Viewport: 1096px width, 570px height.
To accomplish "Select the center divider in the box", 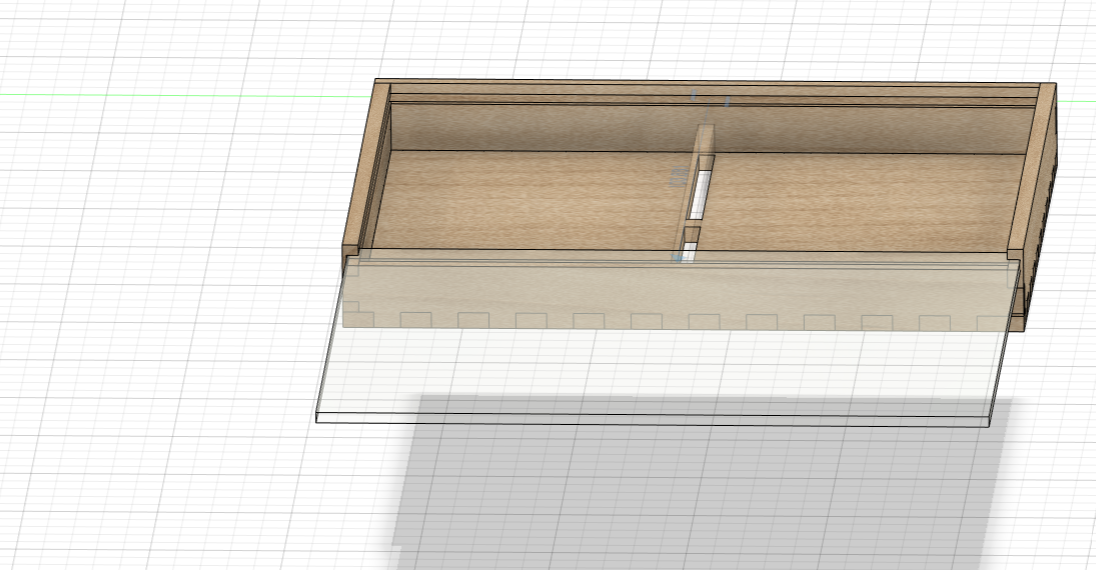I will click(705, 143).
